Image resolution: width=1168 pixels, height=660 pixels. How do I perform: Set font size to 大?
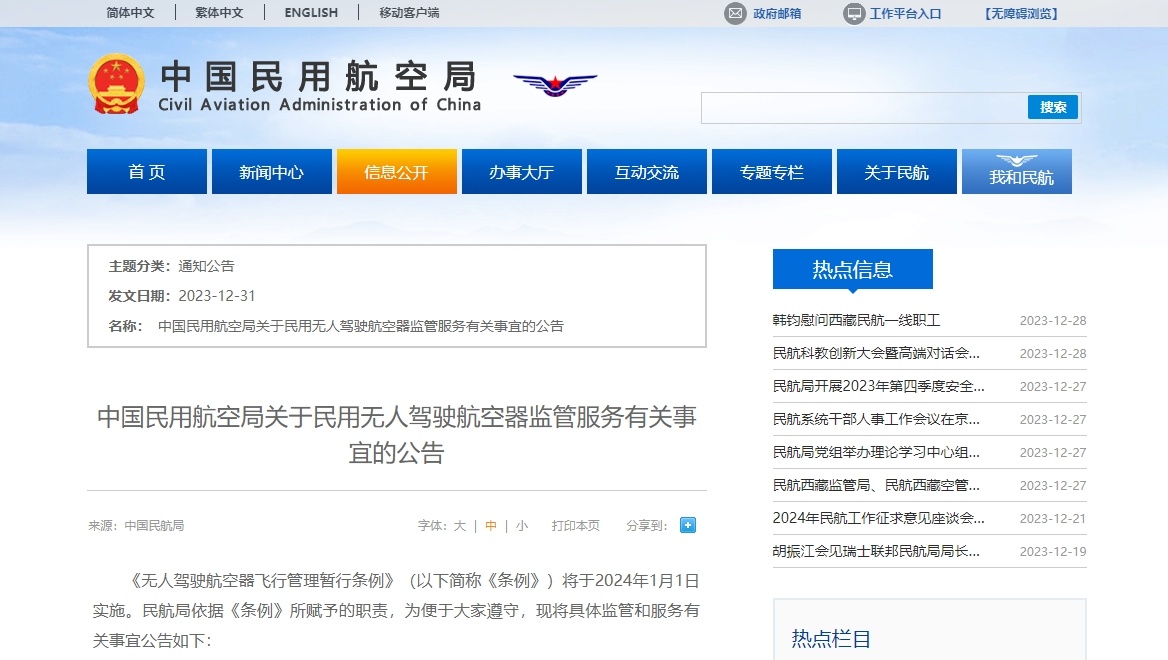click(x=460, y=525)
